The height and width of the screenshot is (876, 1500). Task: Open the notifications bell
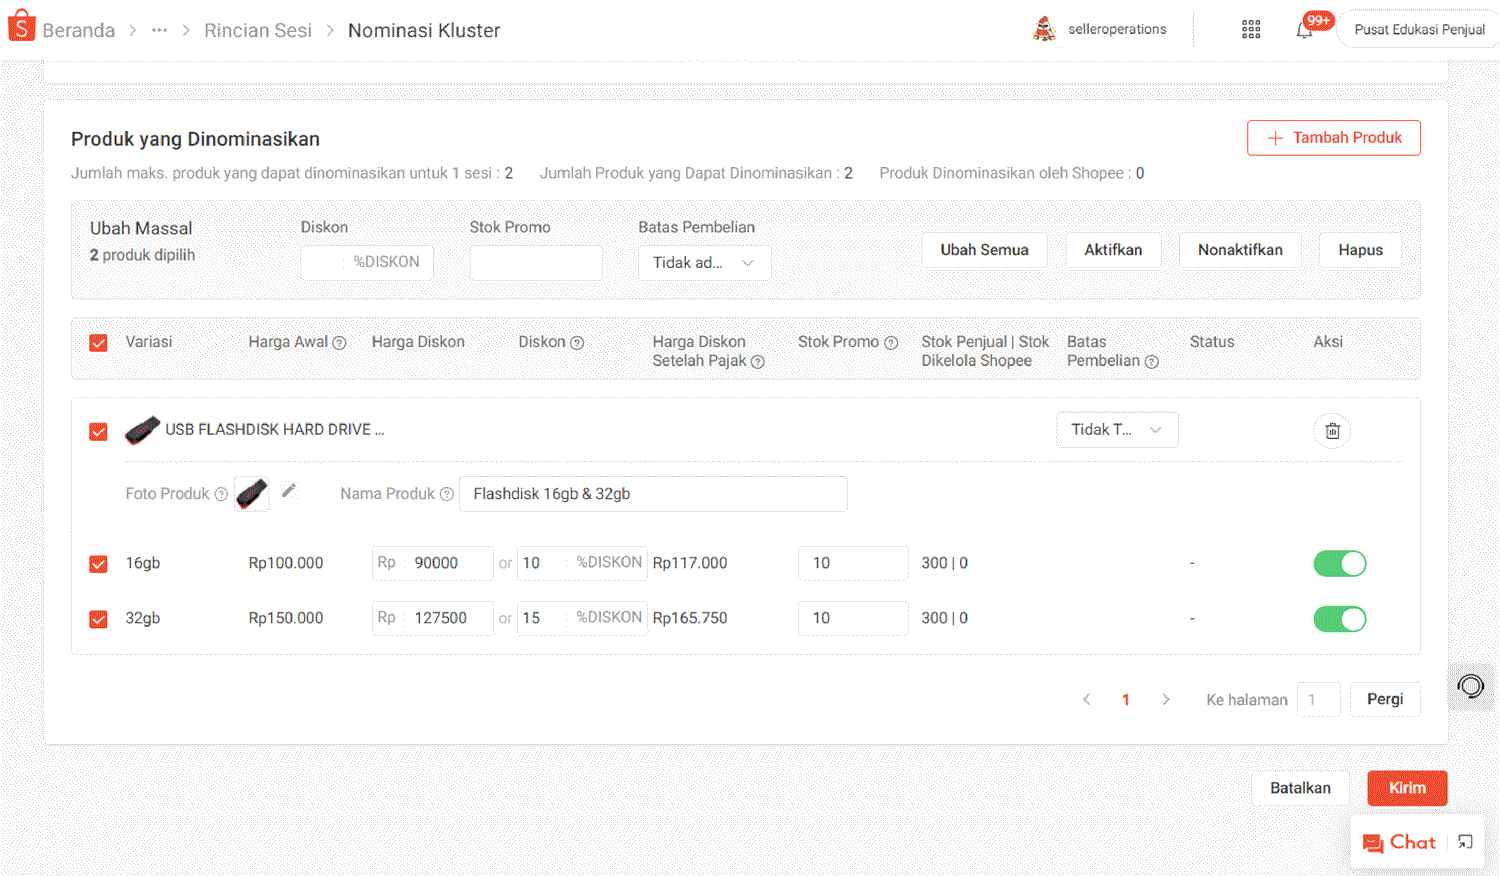1304,30
